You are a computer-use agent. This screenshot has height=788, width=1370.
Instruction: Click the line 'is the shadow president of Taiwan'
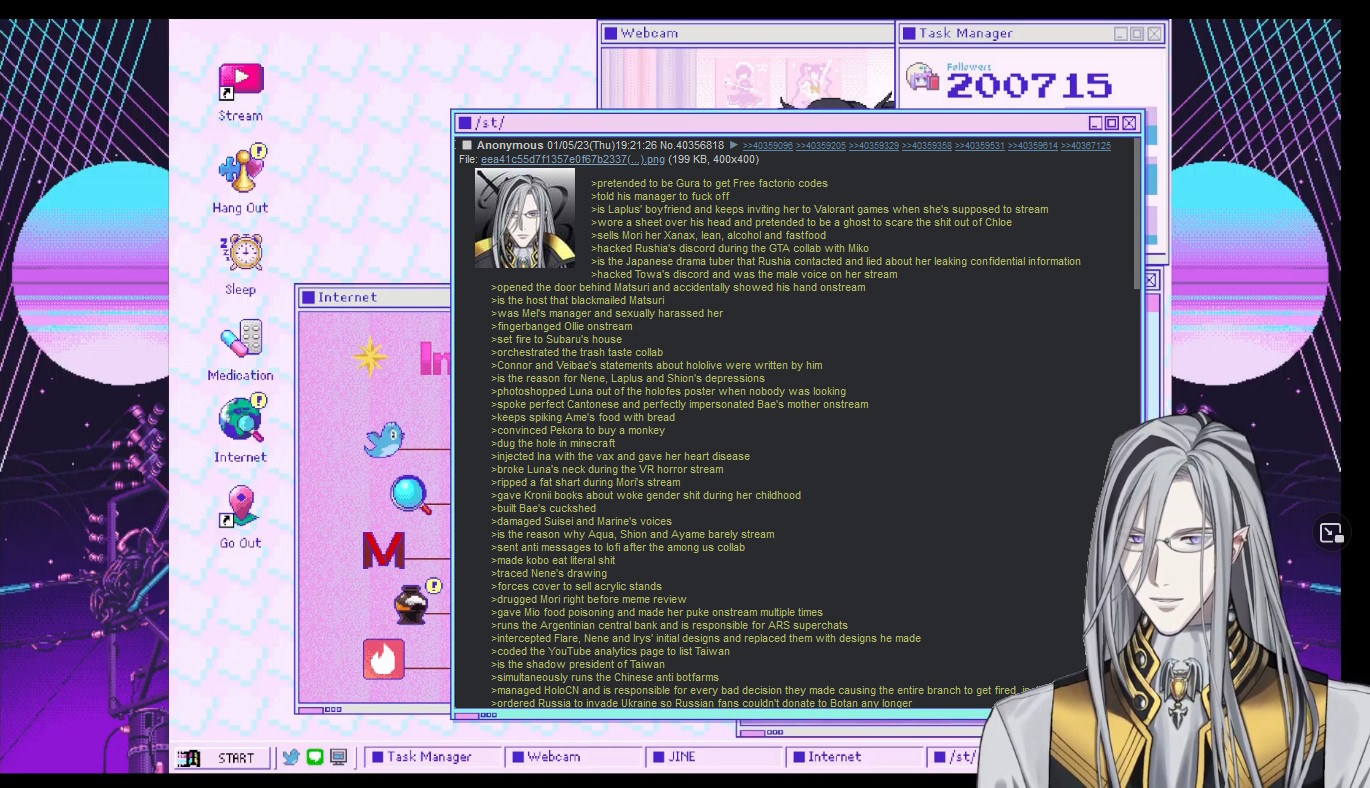pos(578,664)
